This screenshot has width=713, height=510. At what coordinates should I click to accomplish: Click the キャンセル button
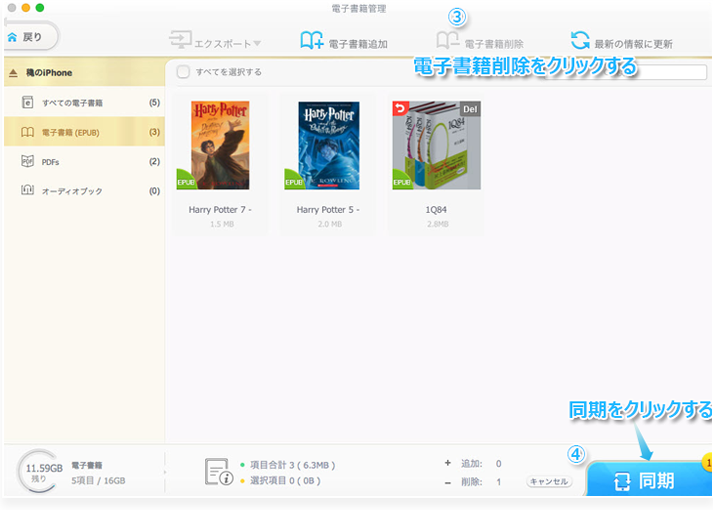click(x=549, y=481)
